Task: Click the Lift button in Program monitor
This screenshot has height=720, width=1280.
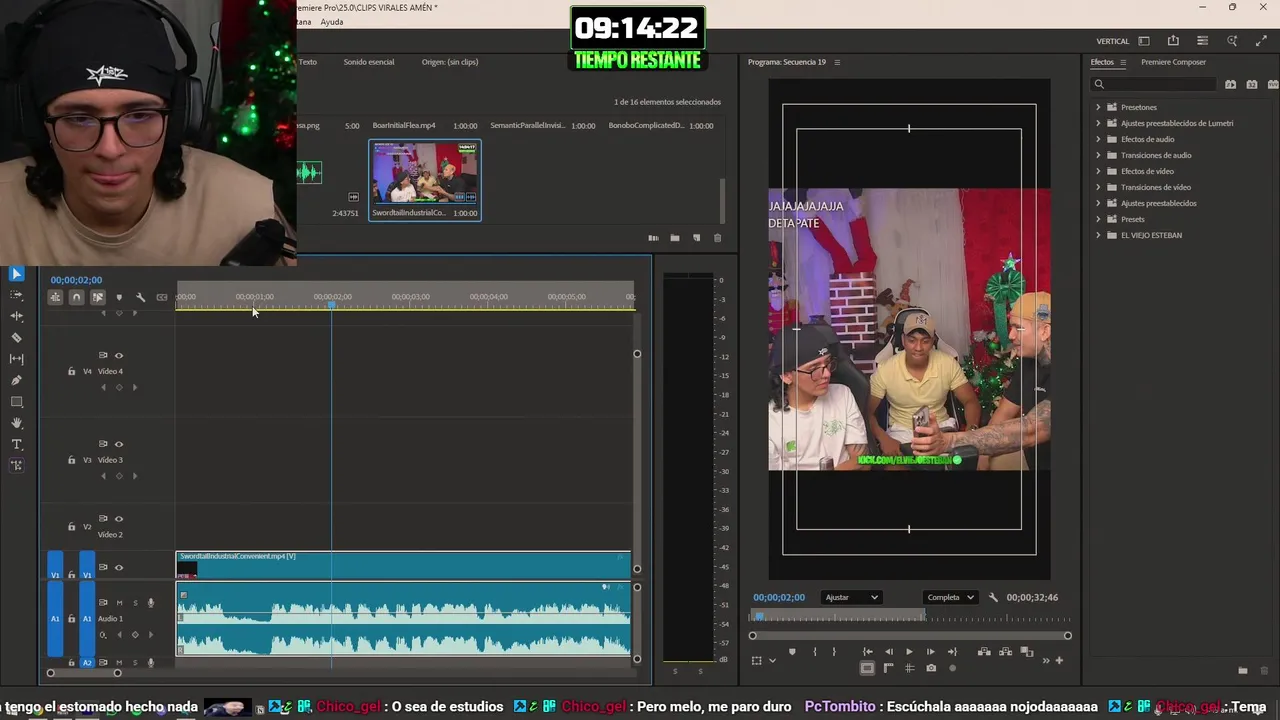Action: pos(984,652)
